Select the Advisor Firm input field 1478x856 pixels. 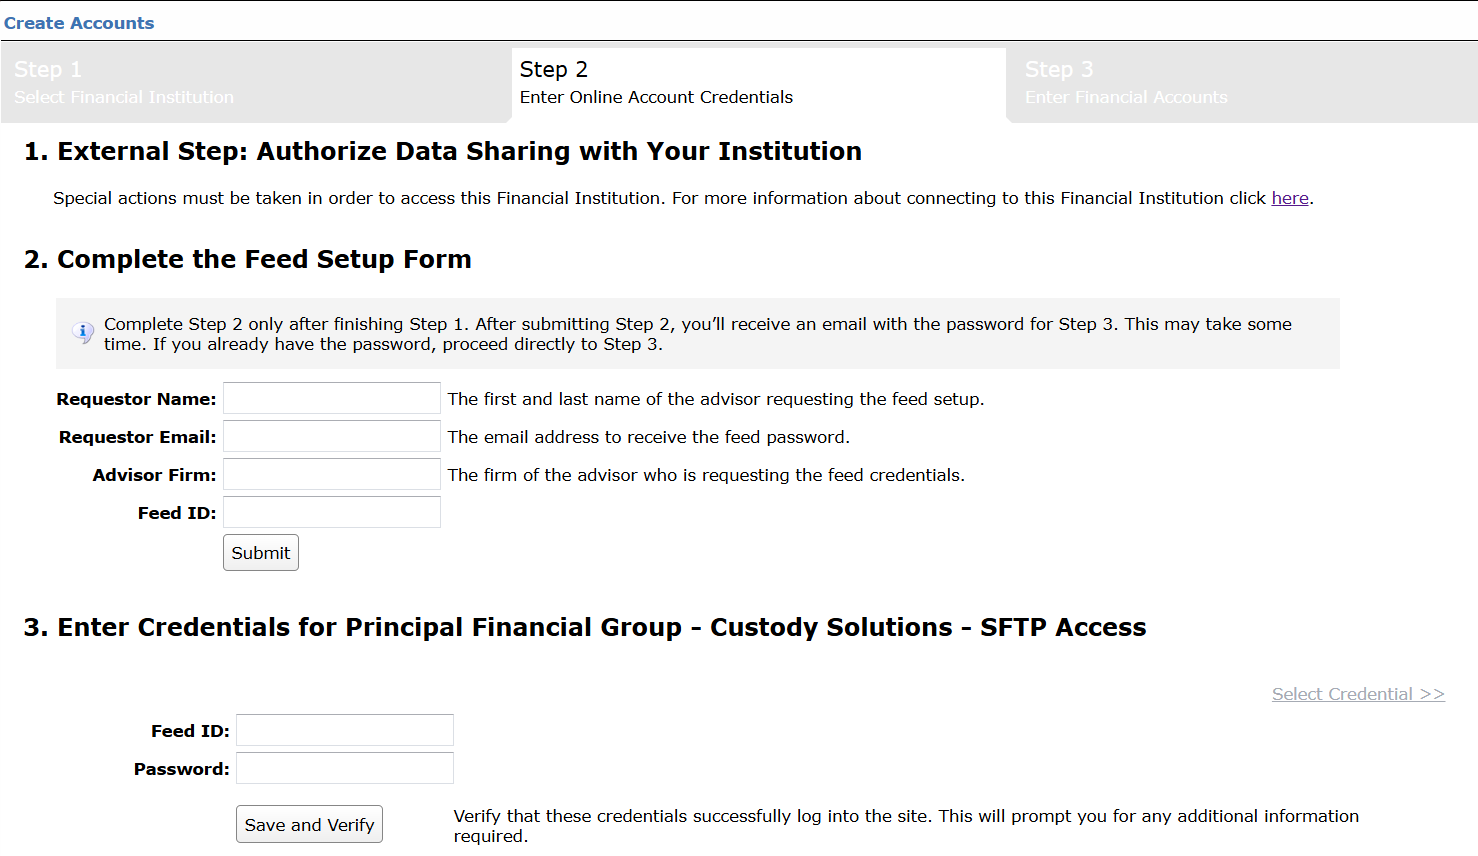click(331, 474)
